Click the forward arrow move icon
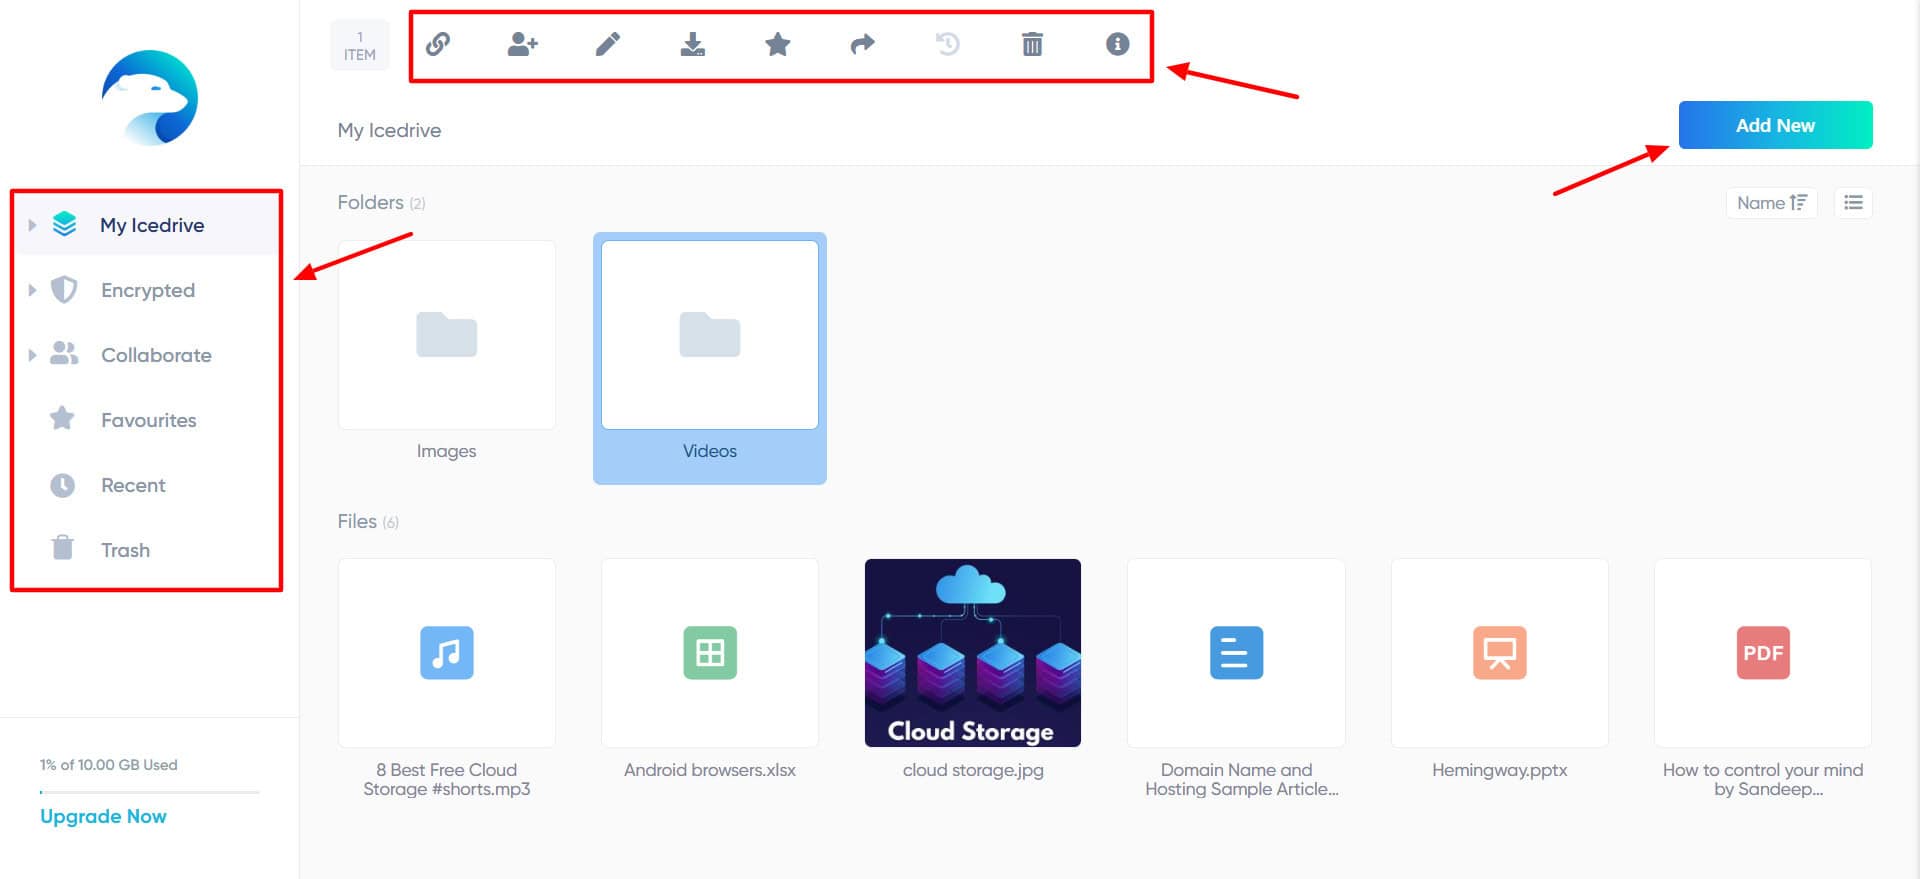This screenshot has width=1920, height=879. [862, 44]
